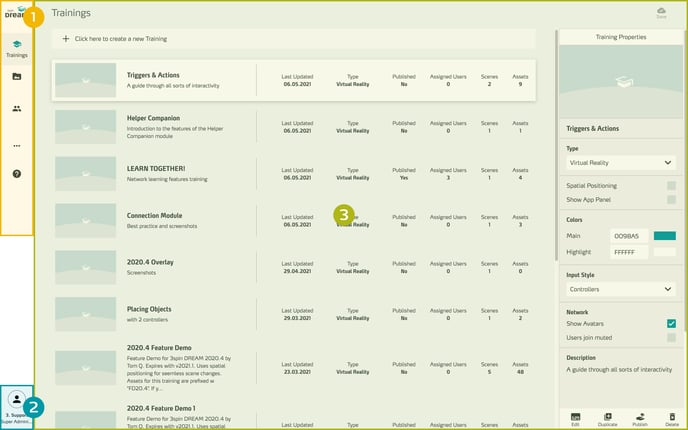Open the folder assets icon in sidebar
Screen dimensions: 688x430
click(16, 76)
